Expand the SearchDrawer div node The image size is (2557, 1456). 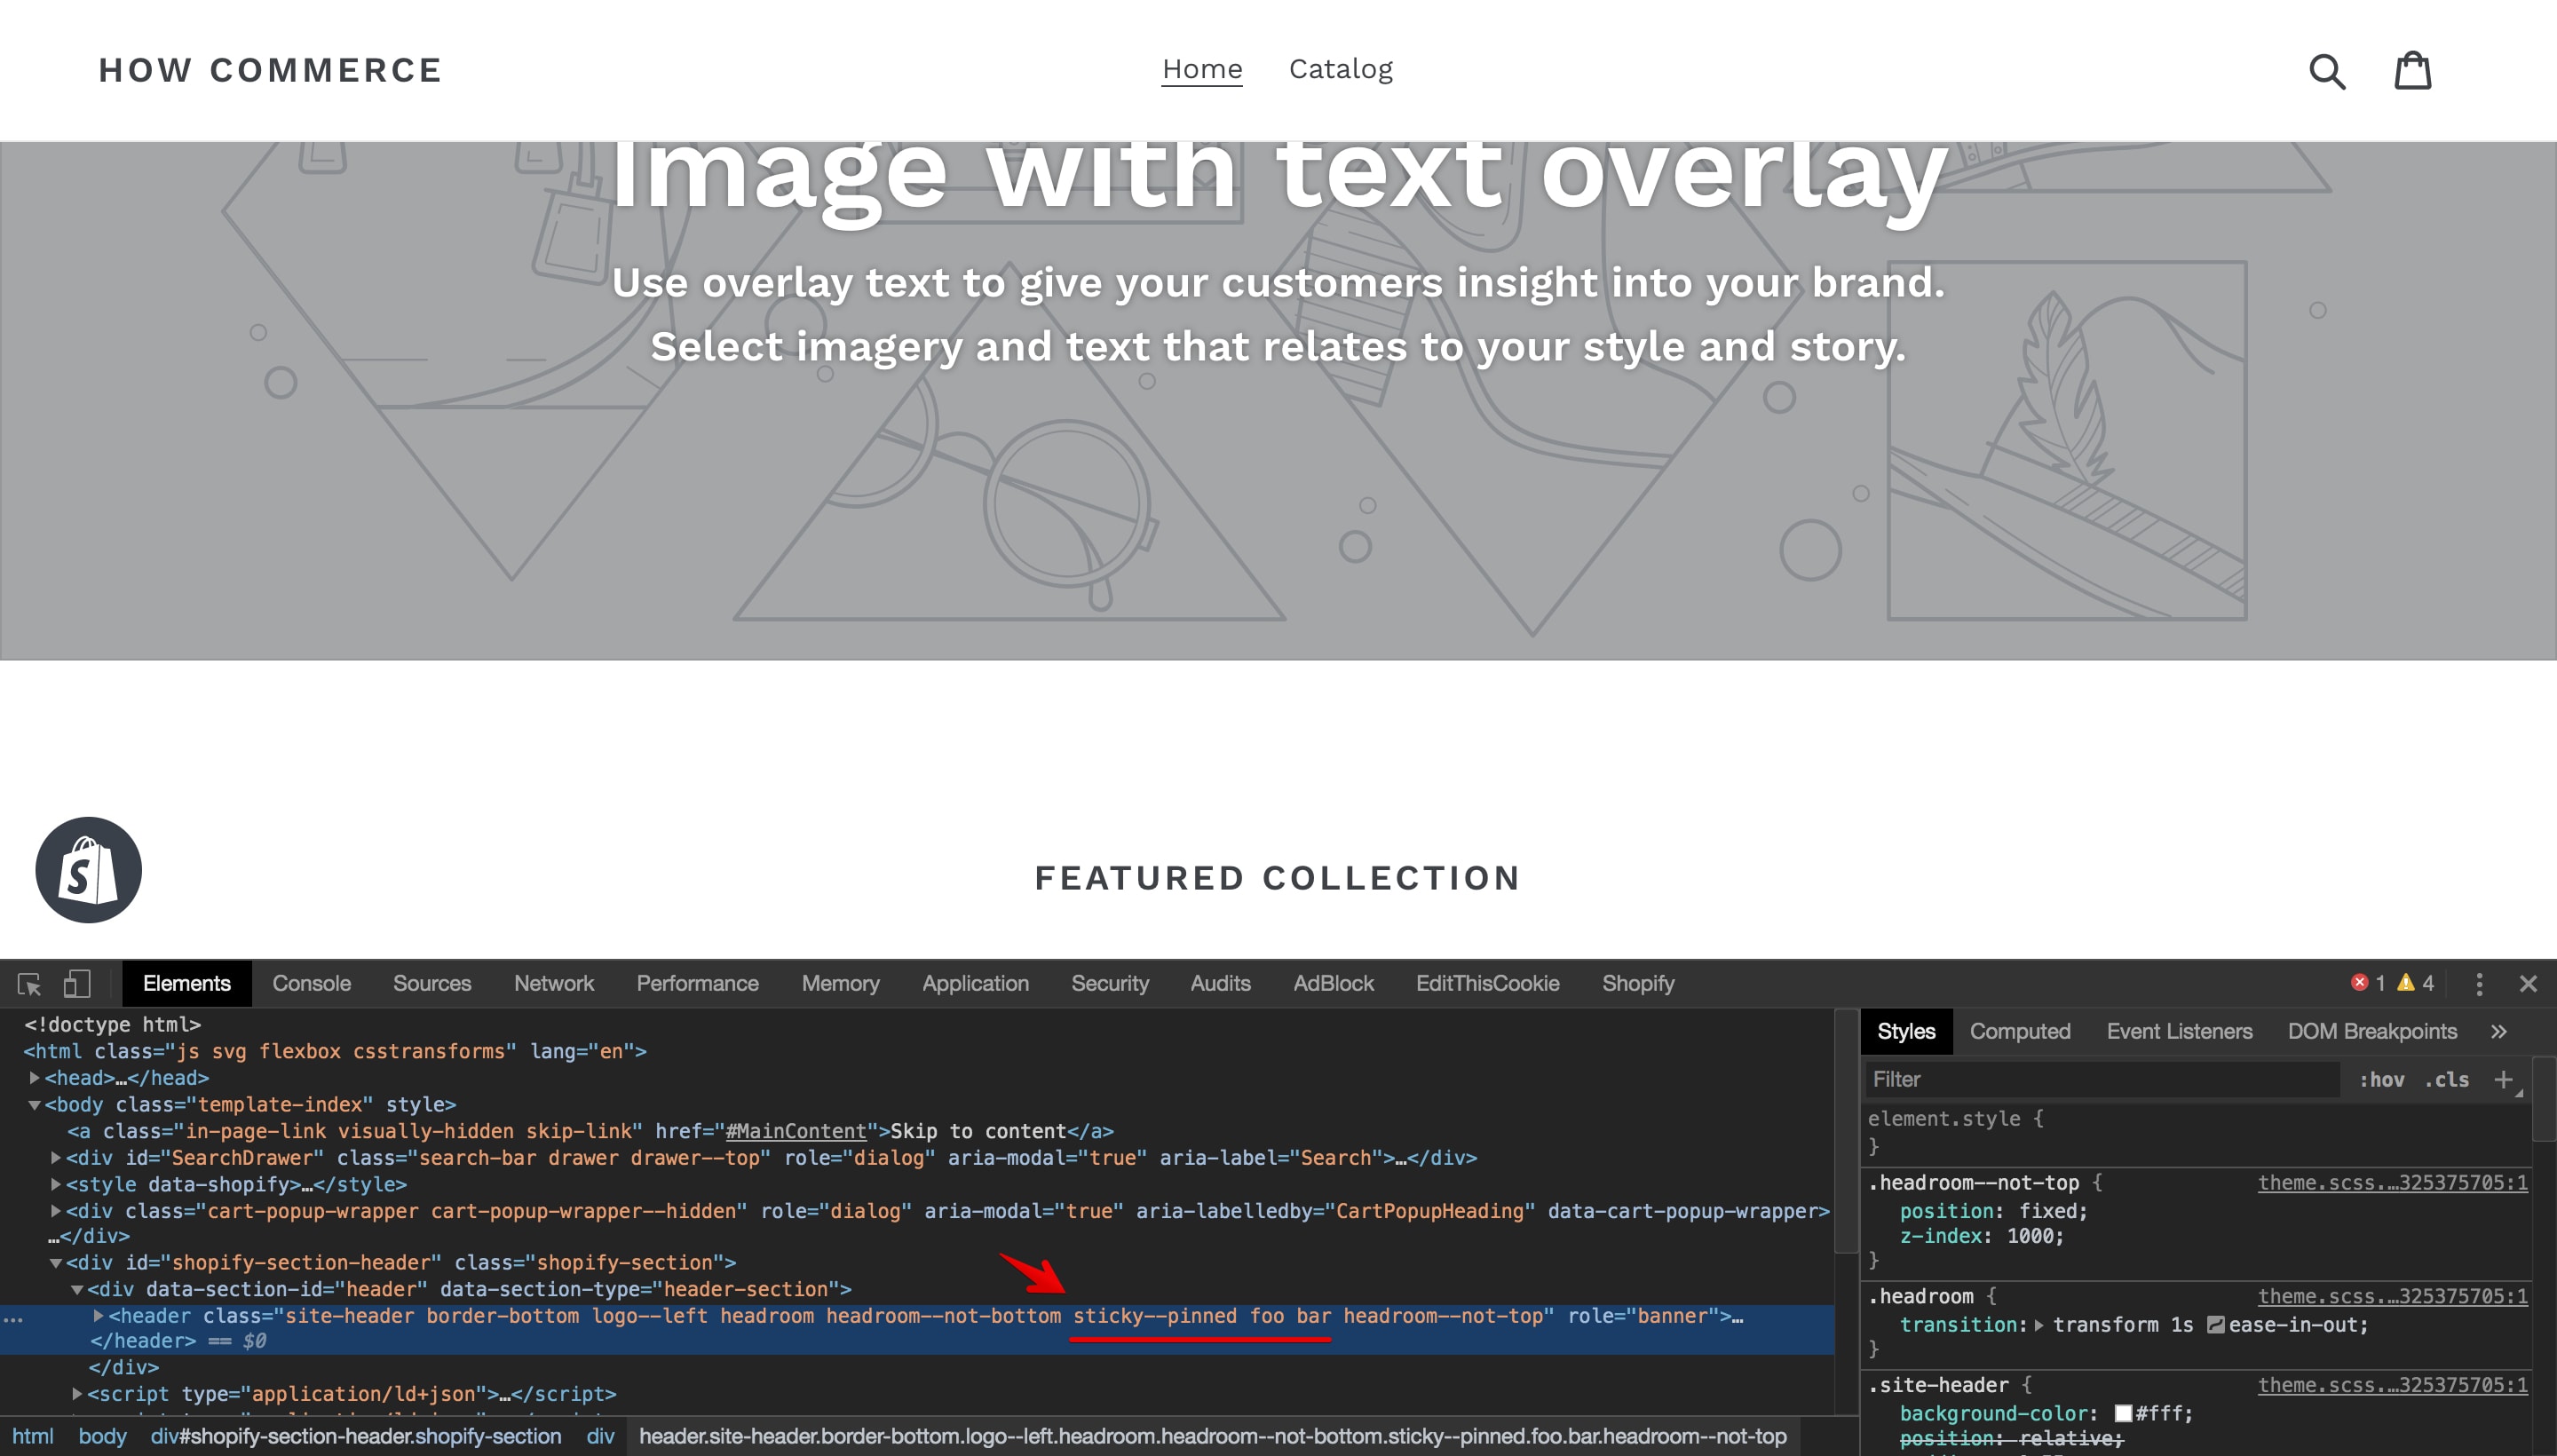55,1158
